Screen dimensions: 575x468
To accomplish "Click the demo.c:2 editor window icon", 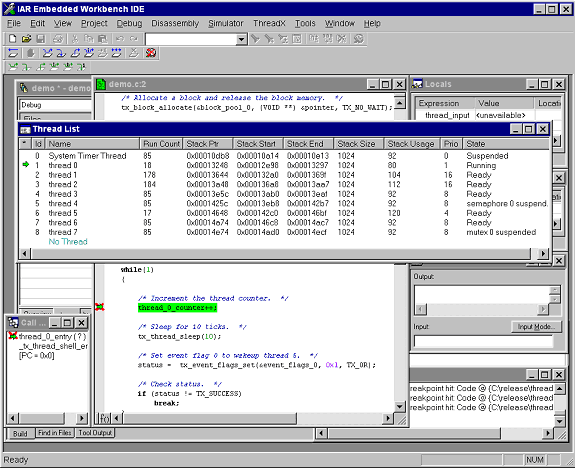I will 101,84.
